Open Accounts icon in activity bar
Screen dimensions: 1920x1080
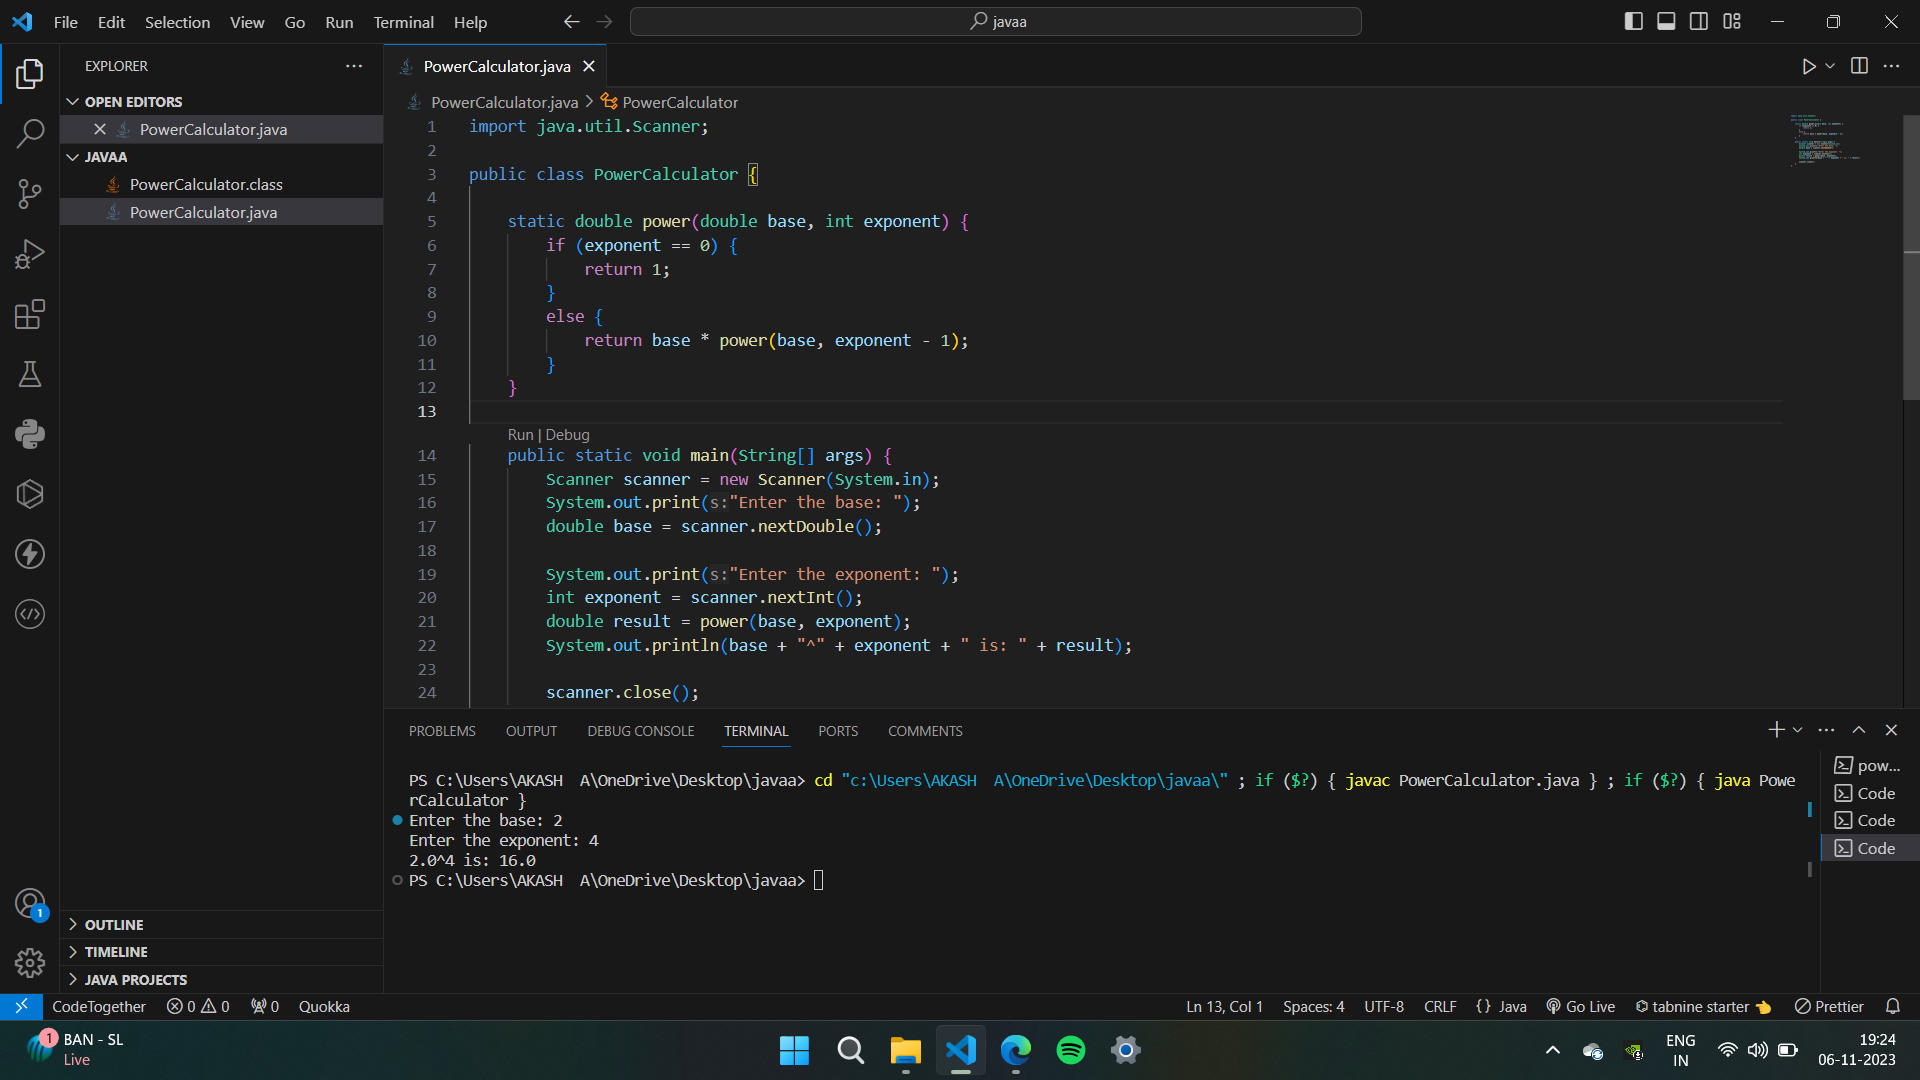30,904
